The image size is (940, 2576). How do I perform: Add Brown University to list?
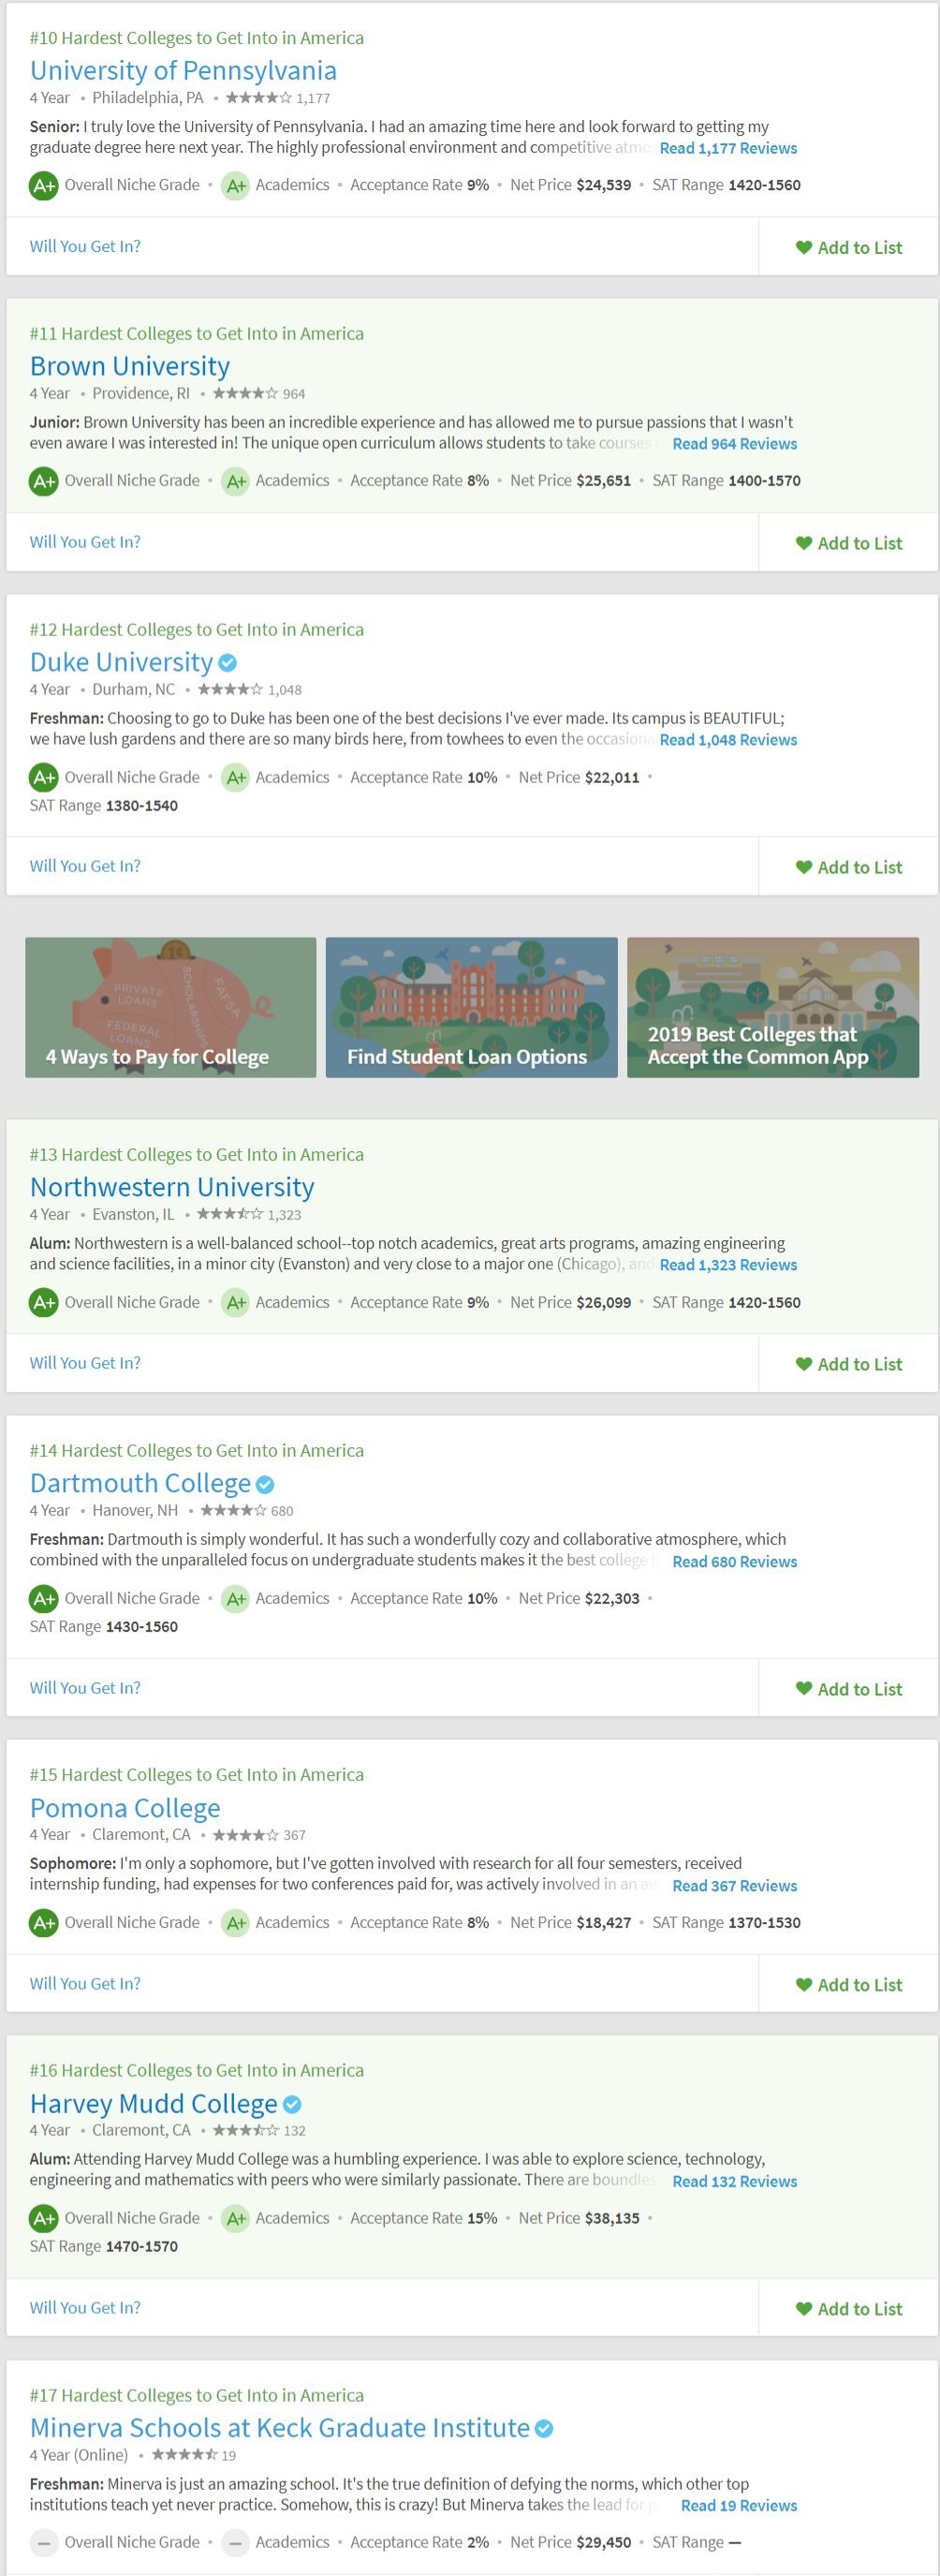coord(849,543)
